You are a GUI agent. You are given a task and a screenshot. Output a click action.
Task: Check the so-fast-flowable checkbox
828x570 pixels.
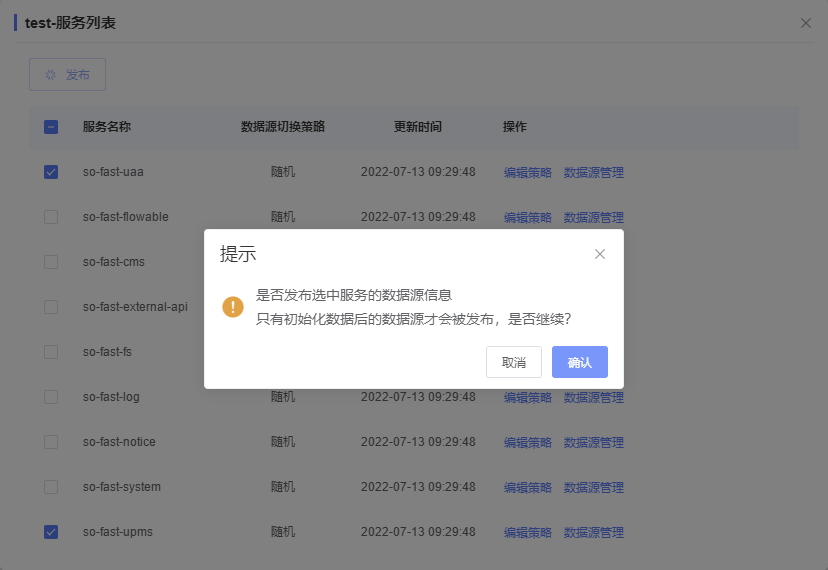[51, 217]
